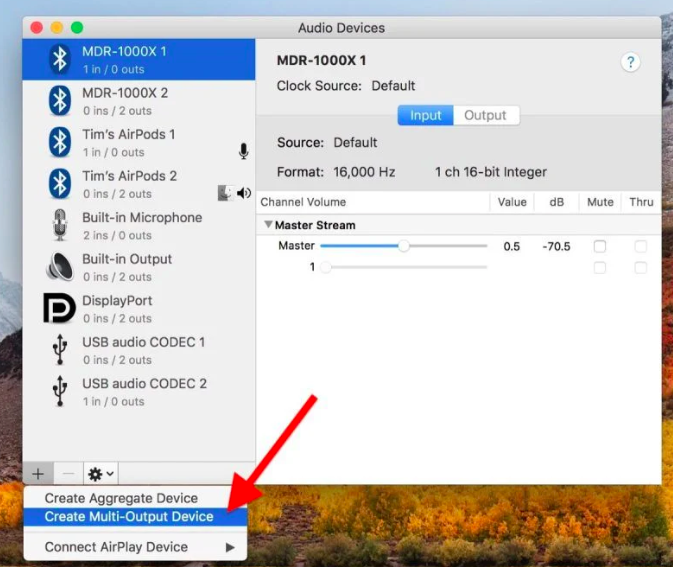Screen dimensions: 673x567
Task: Click the Bluetooth icon of Tim's AirPods 2
Action: tap(60, 184)
